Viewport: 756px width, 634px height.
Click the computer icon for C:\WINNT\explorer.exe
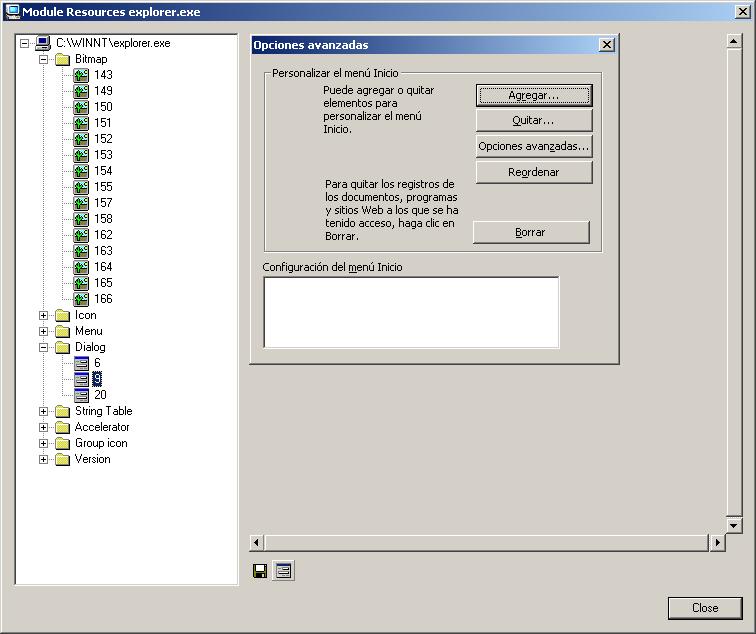[43, 43]
